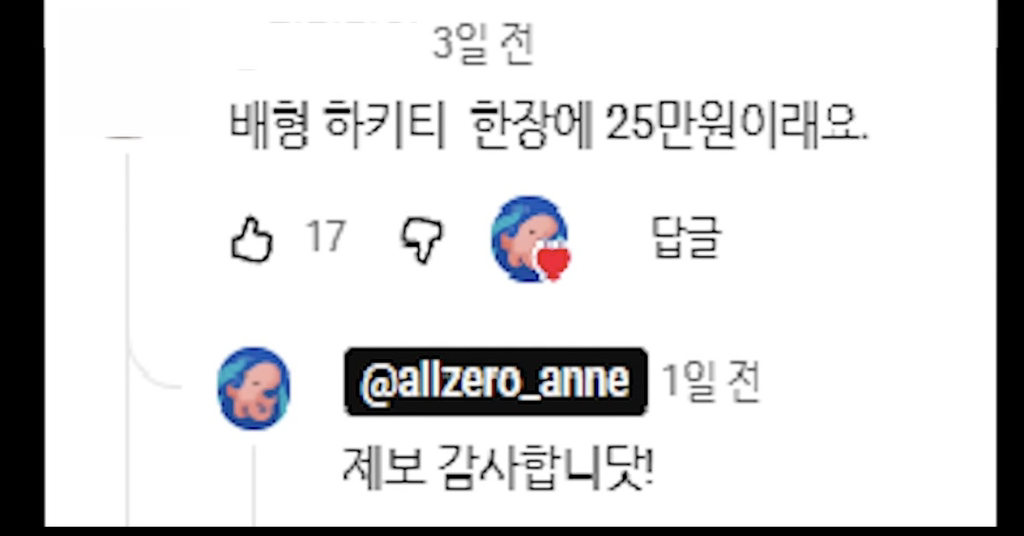Screen dimensions: 1024x536
Task: Click the word 하키티 in the comment
Action: tap(385, 123)
